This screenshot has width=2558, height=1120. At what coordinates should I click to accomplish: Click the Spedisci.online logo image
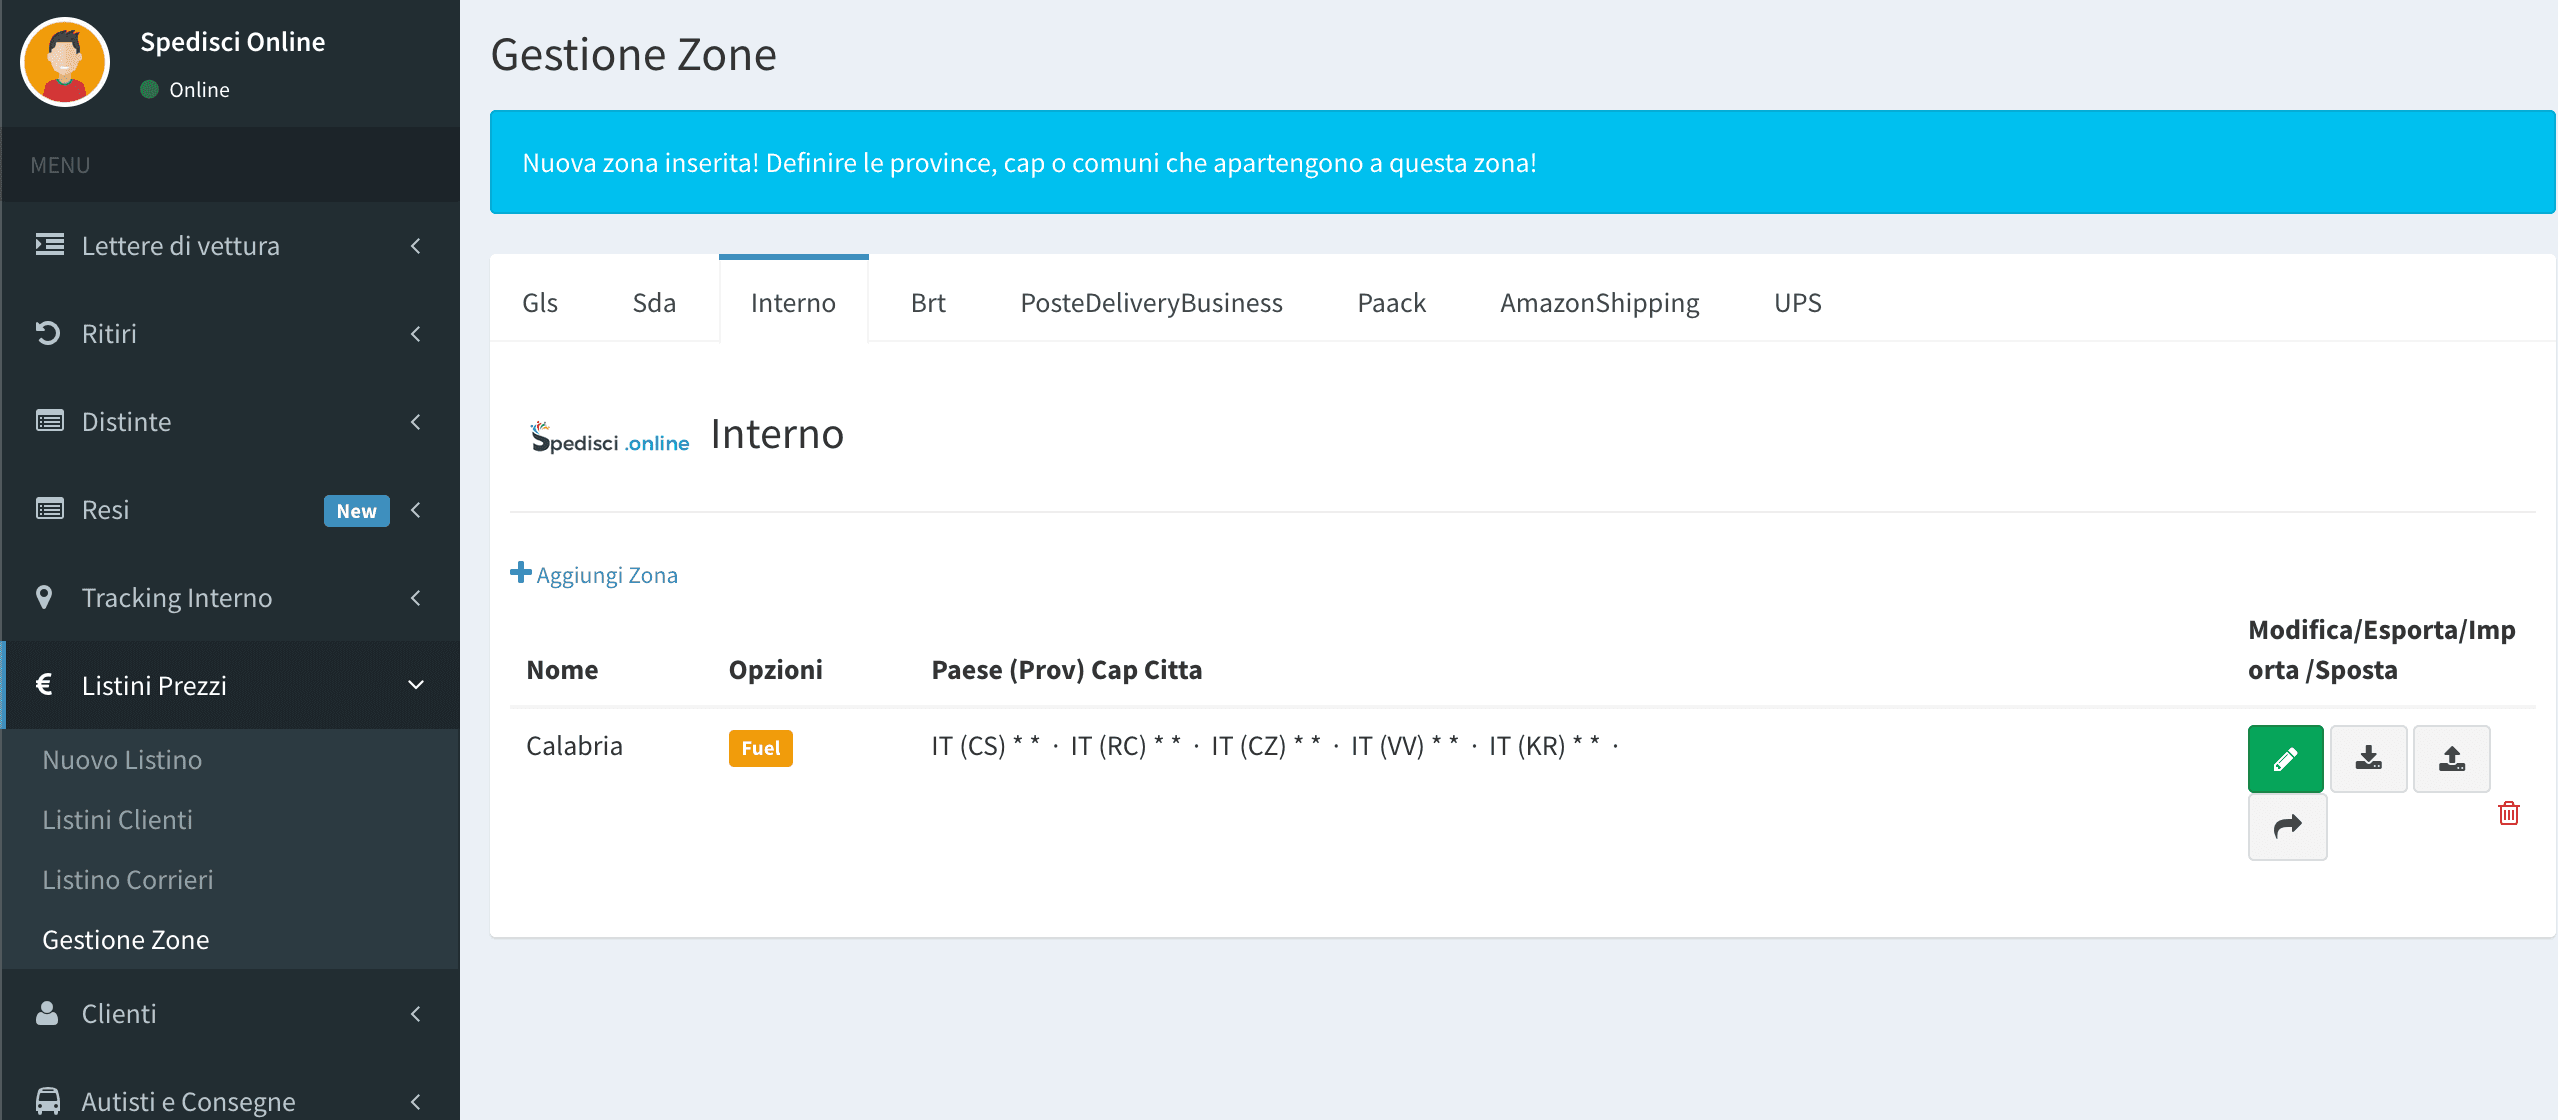[610, 438]
